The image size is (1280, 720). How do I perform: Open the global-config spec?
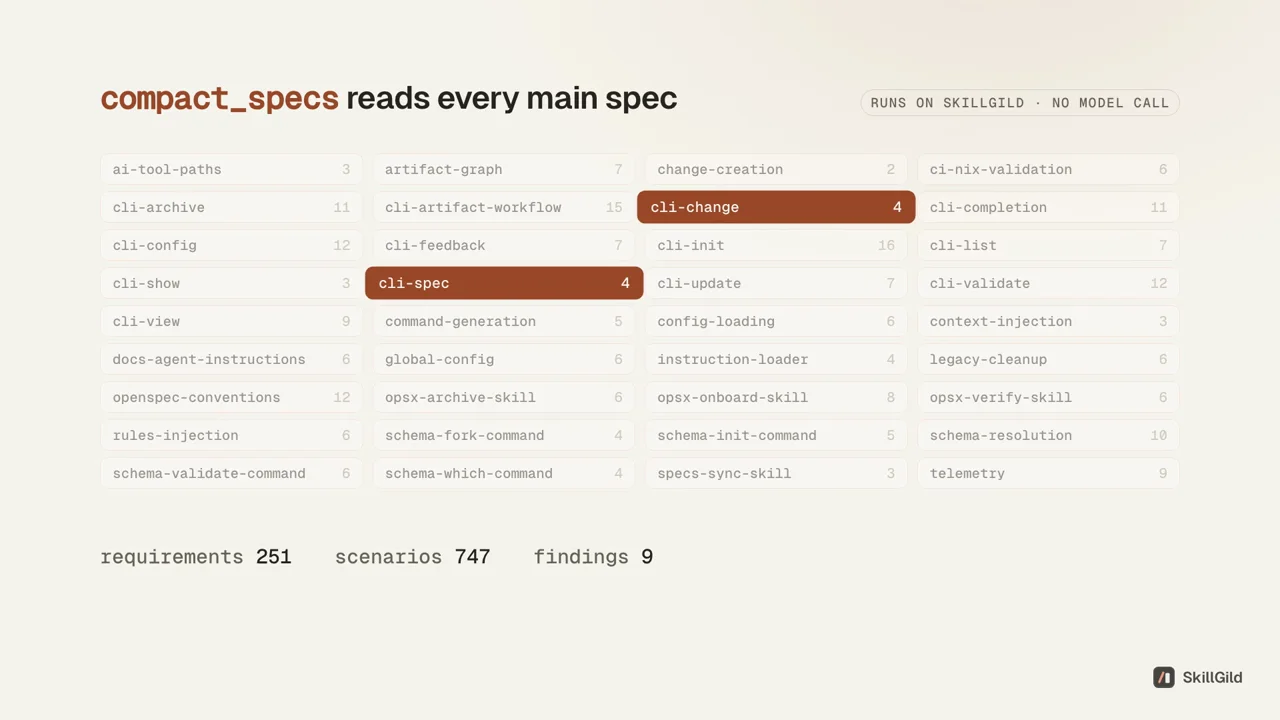(504, 359)
